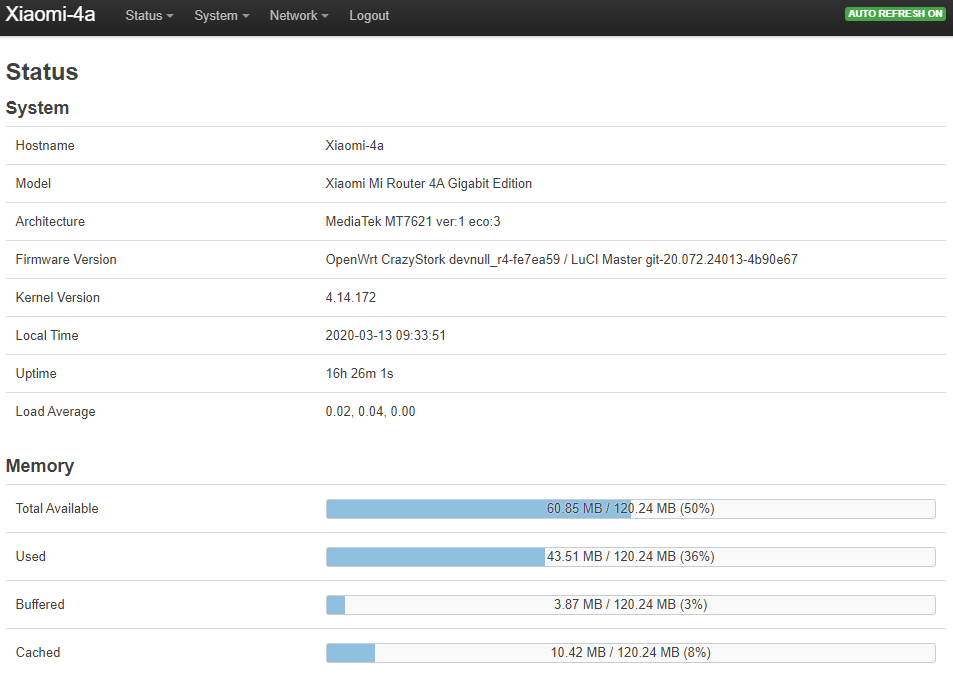Click the Kernel Version row label

pos(58,297)
